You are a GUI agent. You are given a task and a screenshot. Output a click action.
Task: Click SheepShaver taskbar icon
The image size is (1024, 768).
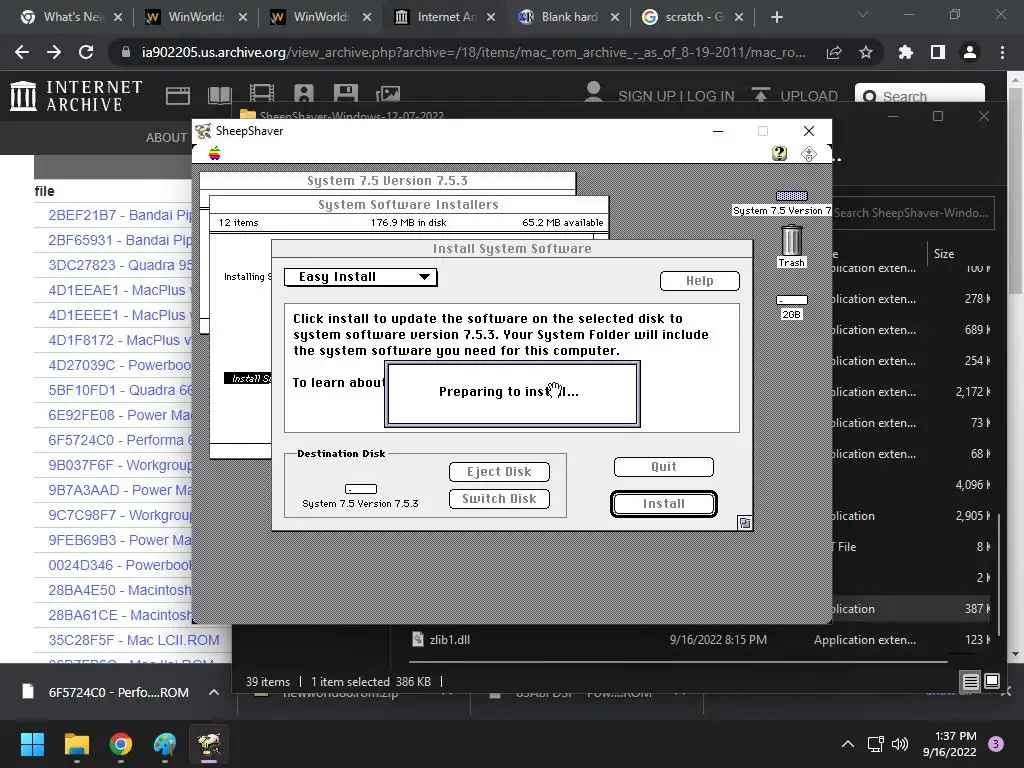click(x=209, y=744)
